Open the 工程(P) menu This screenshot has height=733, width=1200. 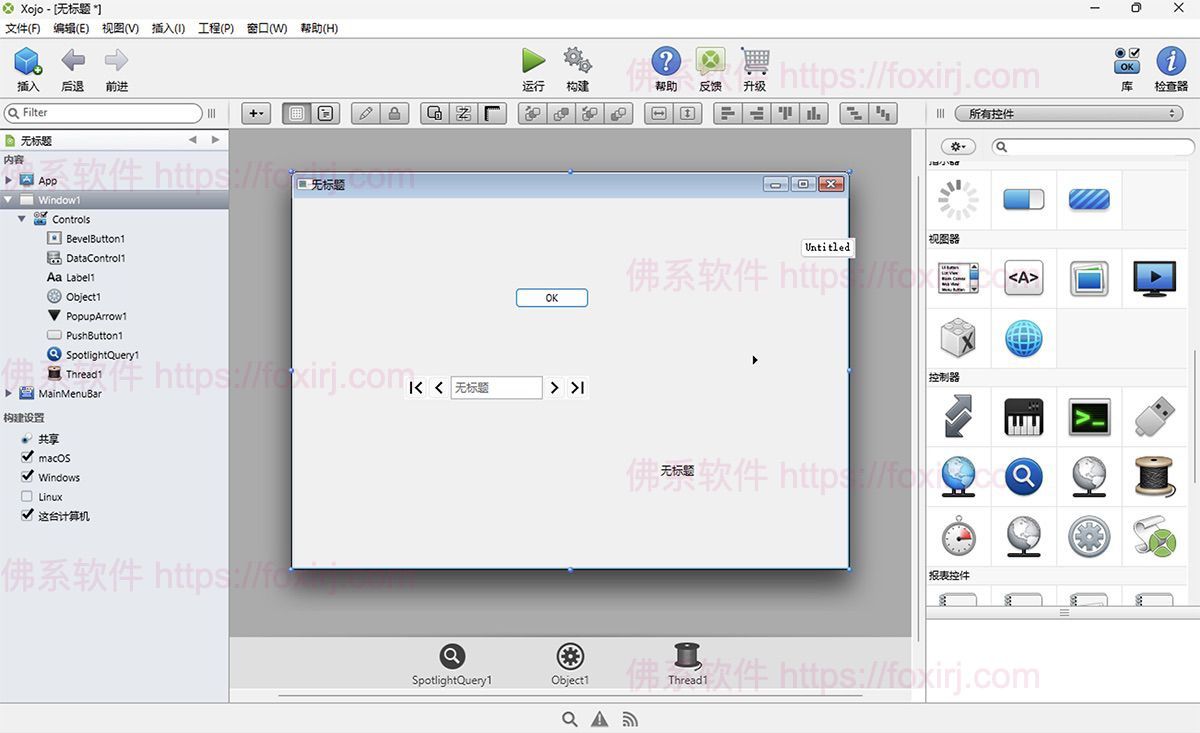pos(215,28)
